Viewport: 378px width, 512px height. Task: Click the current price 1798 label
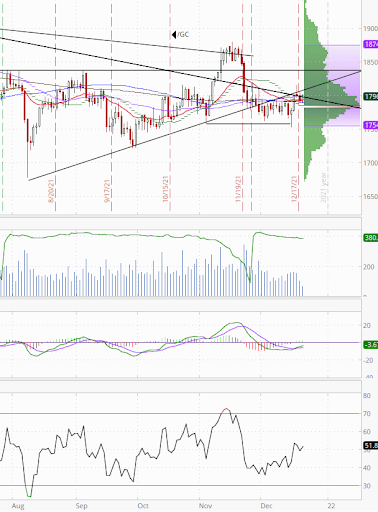pos(371,97)
